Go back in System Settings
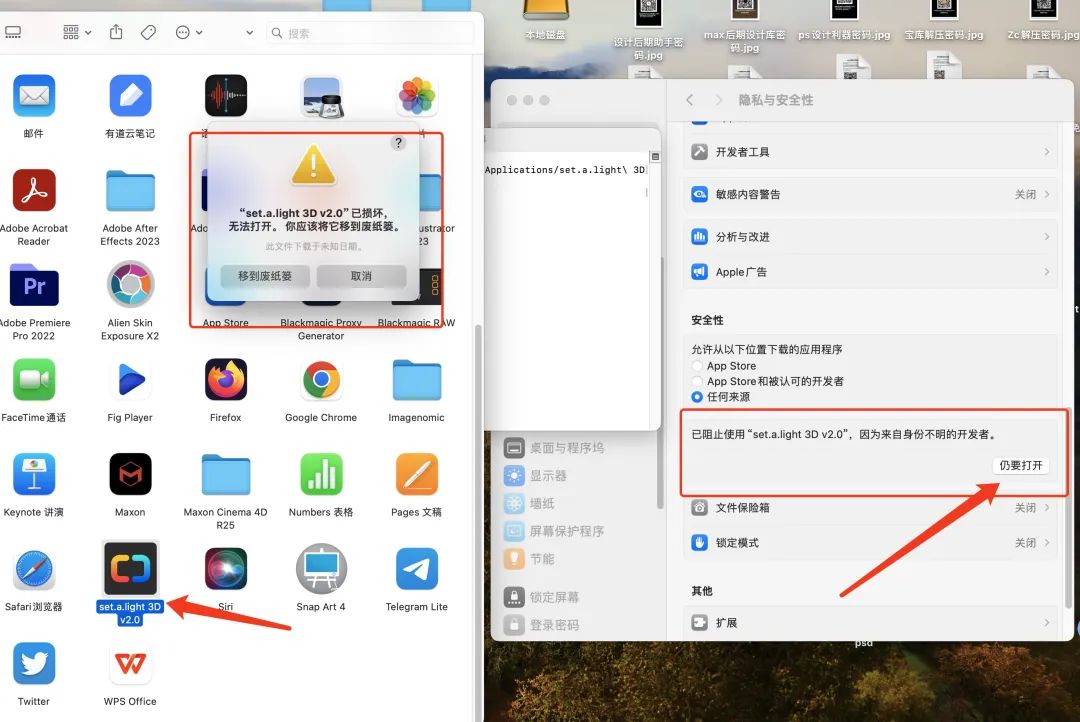Image resolution: width=1080 pixels, height=722 pixels. [689, 100]
